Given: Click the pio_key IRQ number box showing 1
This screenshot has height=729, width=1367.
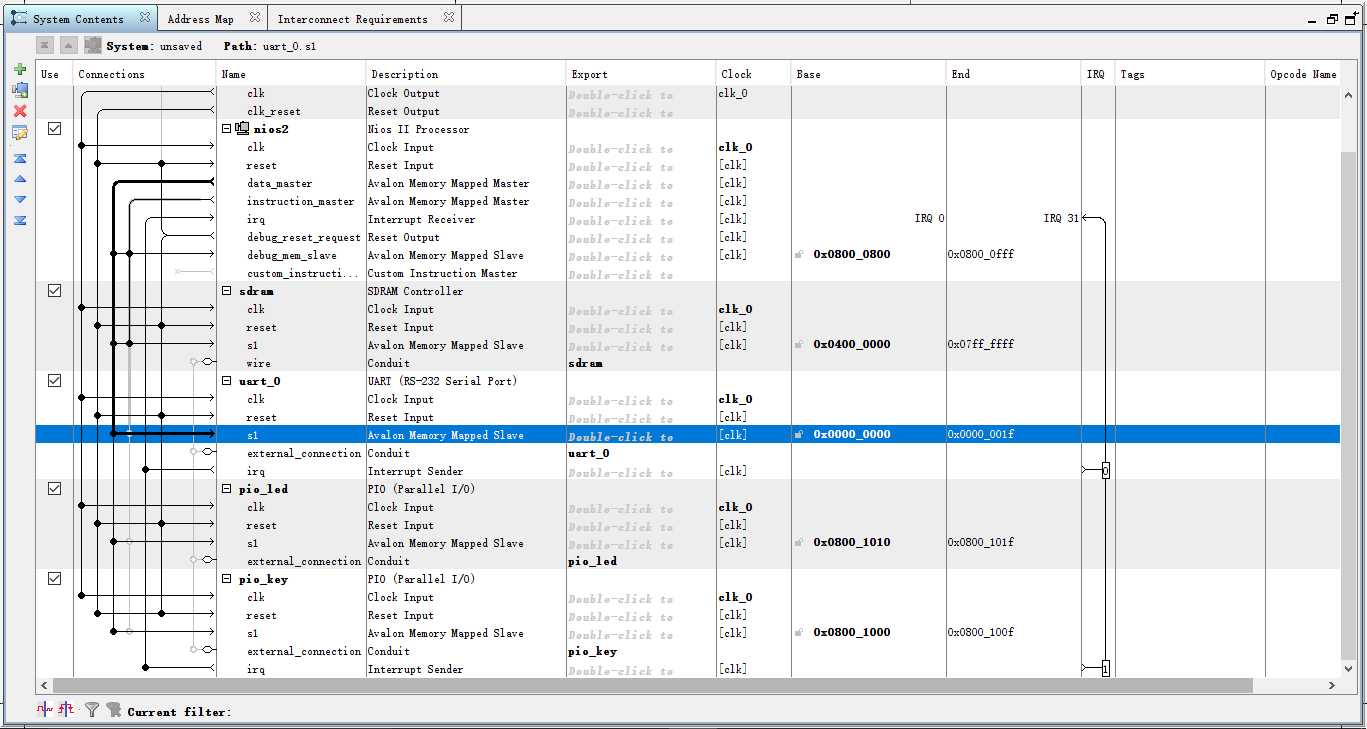Looking at the screenshot, I should [1105, 669].
